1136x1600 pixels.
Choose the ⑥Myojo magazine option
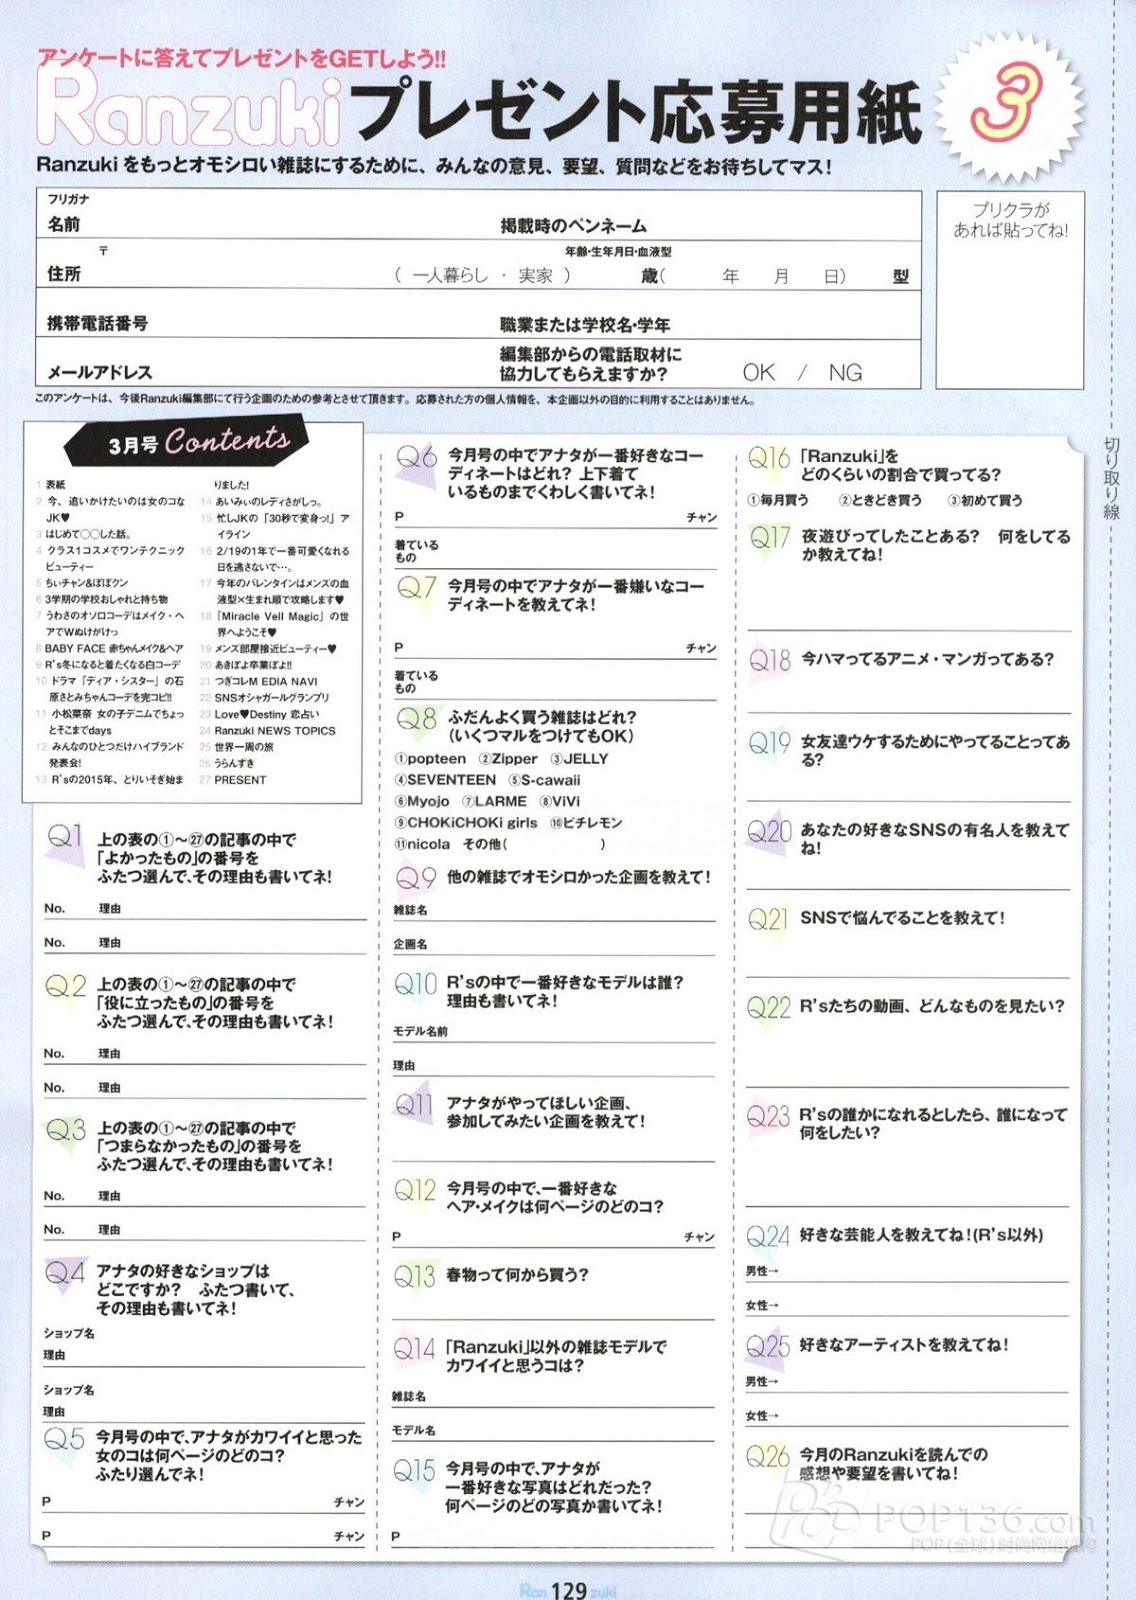click(x=422, y=802)
